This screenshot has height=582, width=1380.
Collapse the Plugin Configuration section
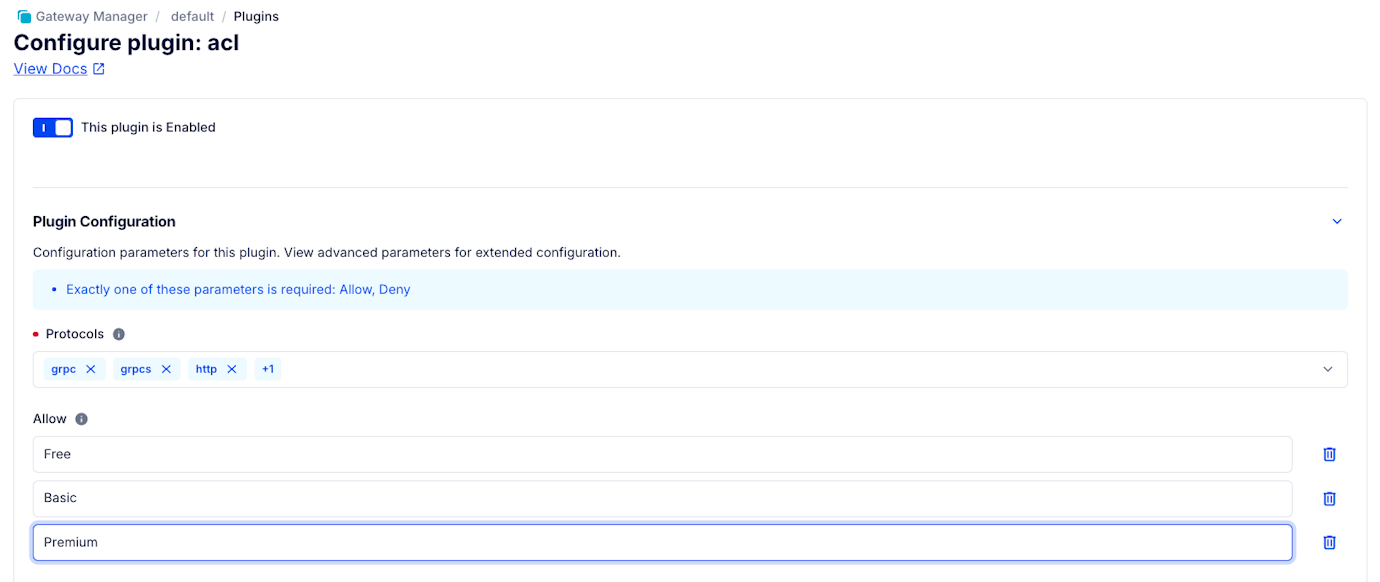(x=1337, y=221)
